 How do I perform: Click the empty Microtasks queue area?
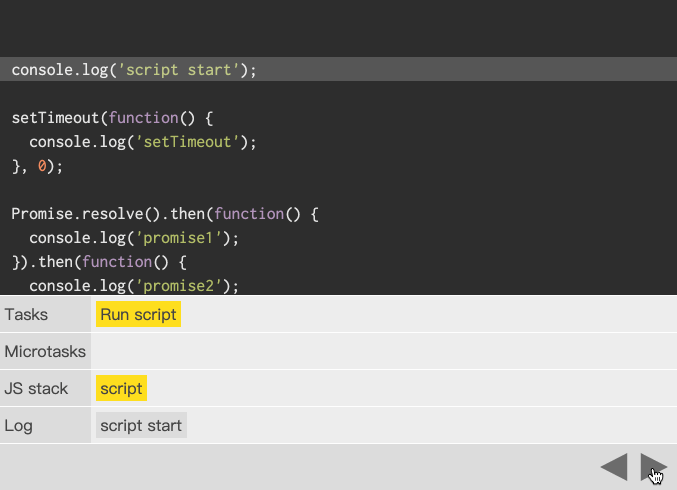pos(384,351)
